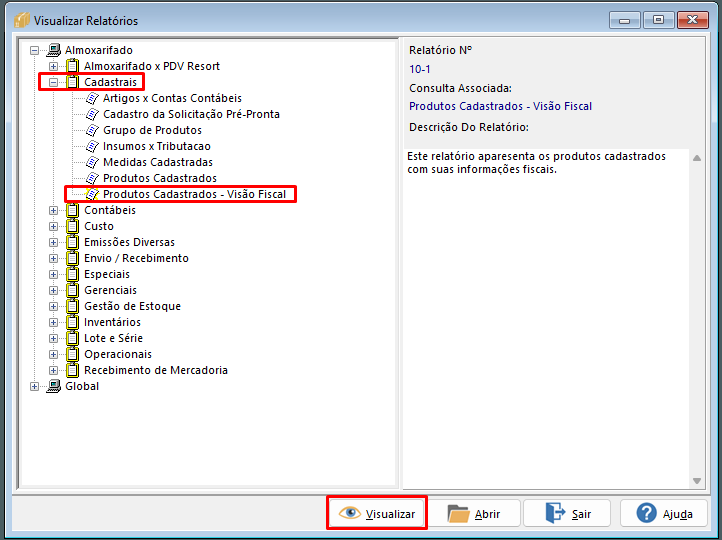Click report icon of Insumos x Tributacao
722x540 pixels.
coord(93,146)
